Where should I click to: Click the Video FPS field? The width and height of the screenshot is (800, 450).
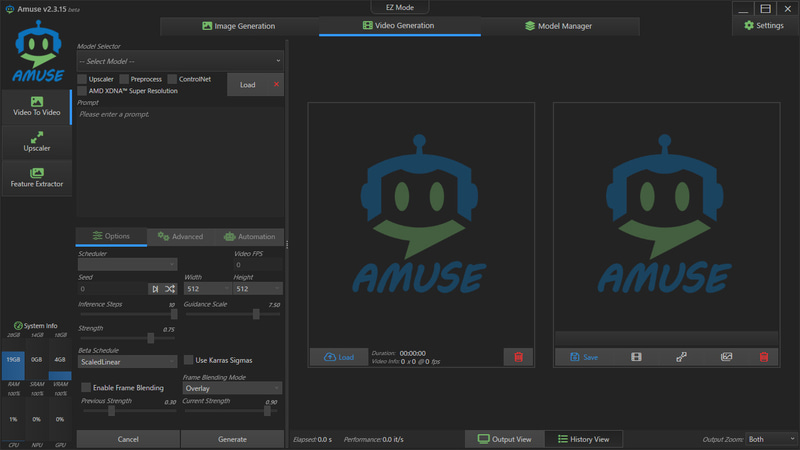pos(258,264)
